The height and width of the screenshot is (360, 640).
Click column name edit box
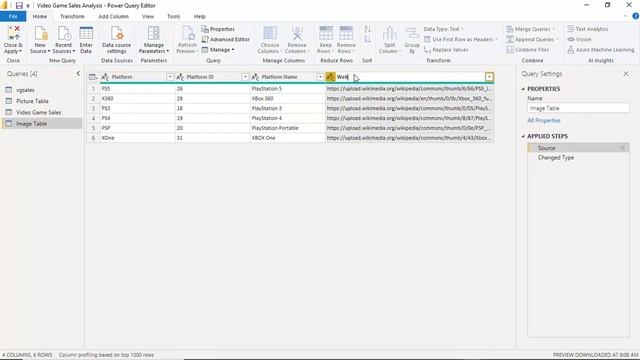tap(410, 77)
